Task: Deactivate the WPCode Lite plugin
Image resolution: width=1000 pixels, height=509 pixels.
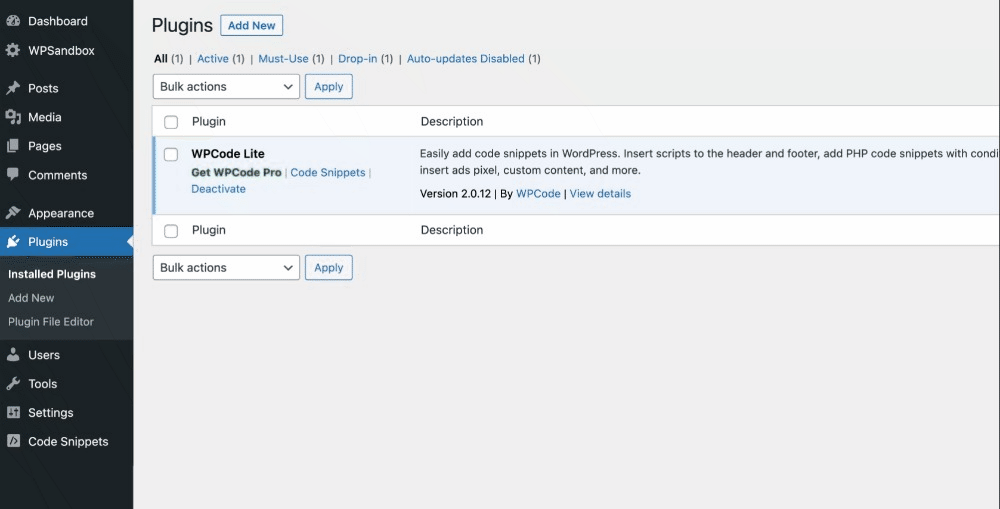Action: [x=218, y=189]
